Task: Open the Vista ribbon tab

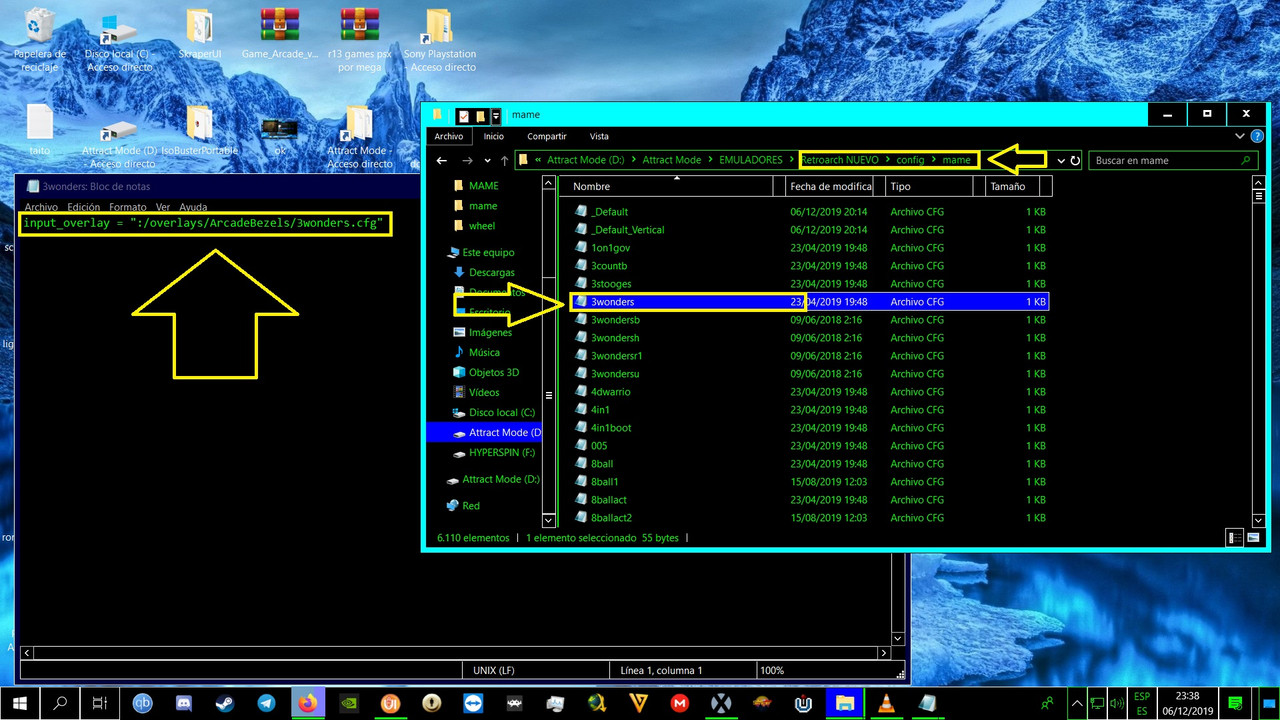Action: [x=599, y=136]
